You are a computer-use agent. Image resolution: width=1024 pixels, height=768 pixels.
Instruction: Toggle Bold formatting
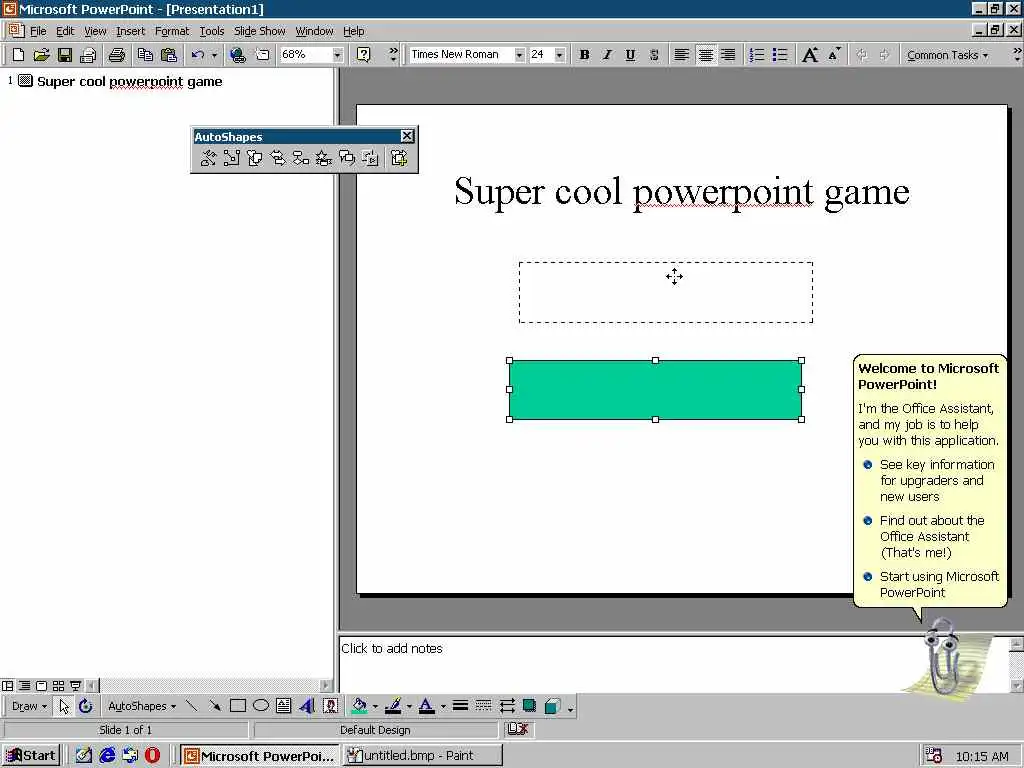click(584, 55)
